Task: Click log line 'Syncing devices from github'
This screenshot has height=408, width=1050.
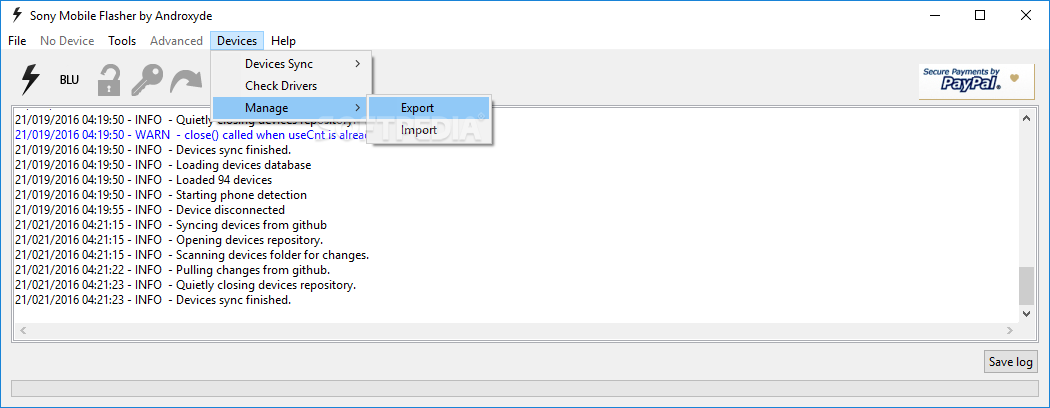Action: (171, 225)
